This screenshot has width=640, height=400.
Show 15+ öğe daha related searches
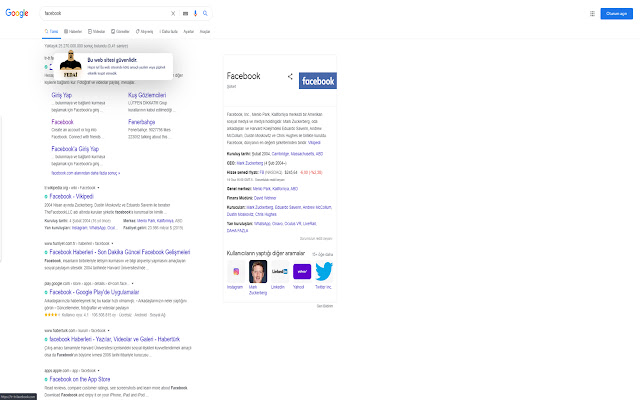[x=322, y=254]
